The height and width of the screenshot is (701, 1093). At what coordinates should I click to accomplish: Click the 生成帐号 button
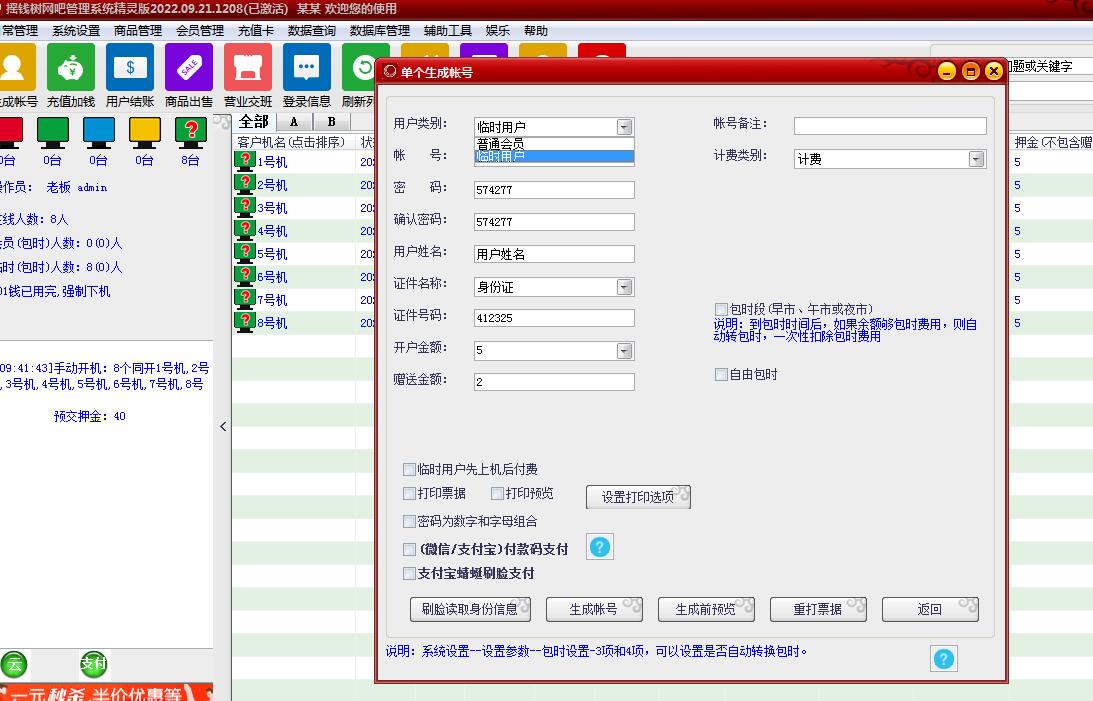point(593,609)
